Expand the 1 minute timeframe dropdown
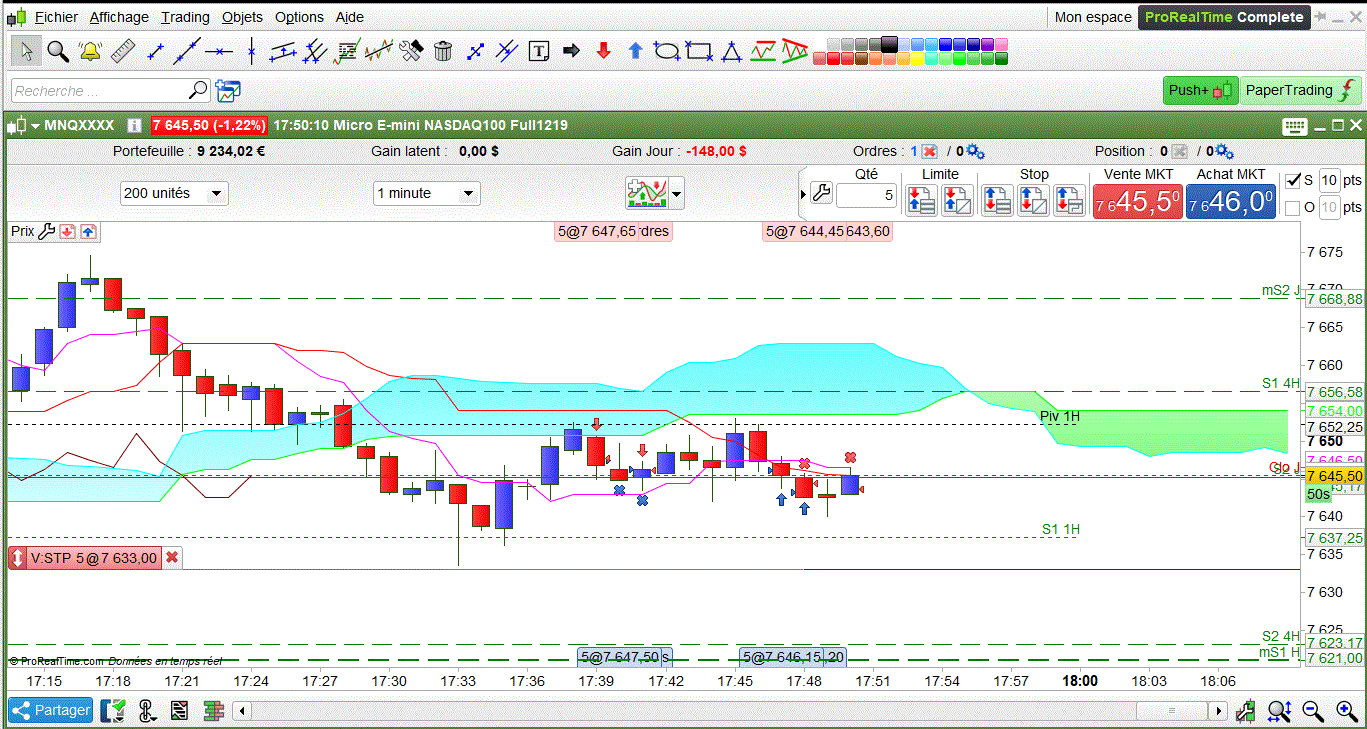 click(426, 193)
